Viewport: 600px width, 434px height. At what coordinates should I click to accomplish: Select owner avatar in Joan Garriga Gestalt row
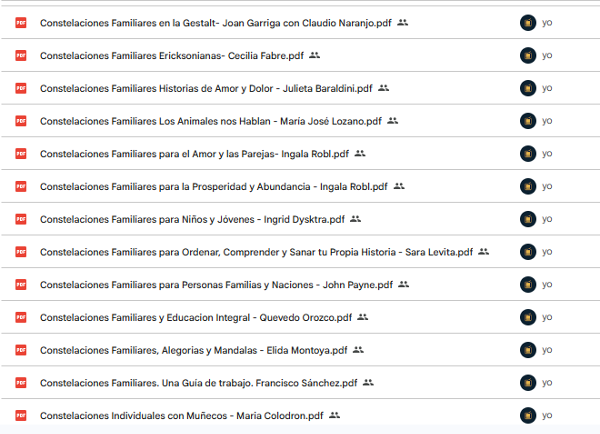point(528,23)
